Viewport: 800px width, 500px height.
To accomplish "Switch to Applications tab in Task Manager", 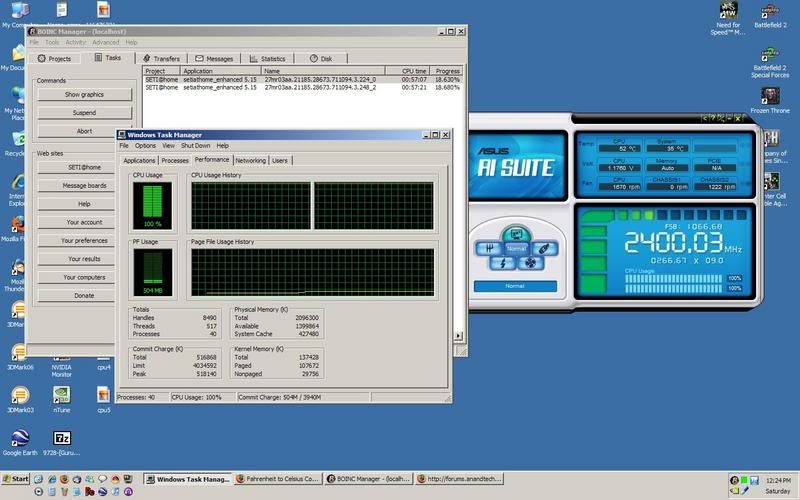I will 139,161.
